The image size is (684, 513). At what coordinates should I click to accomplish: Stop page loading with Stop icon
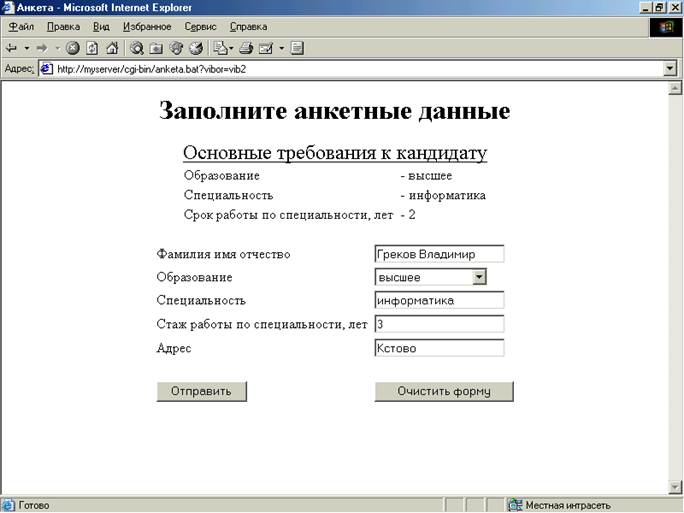[73, 48]
